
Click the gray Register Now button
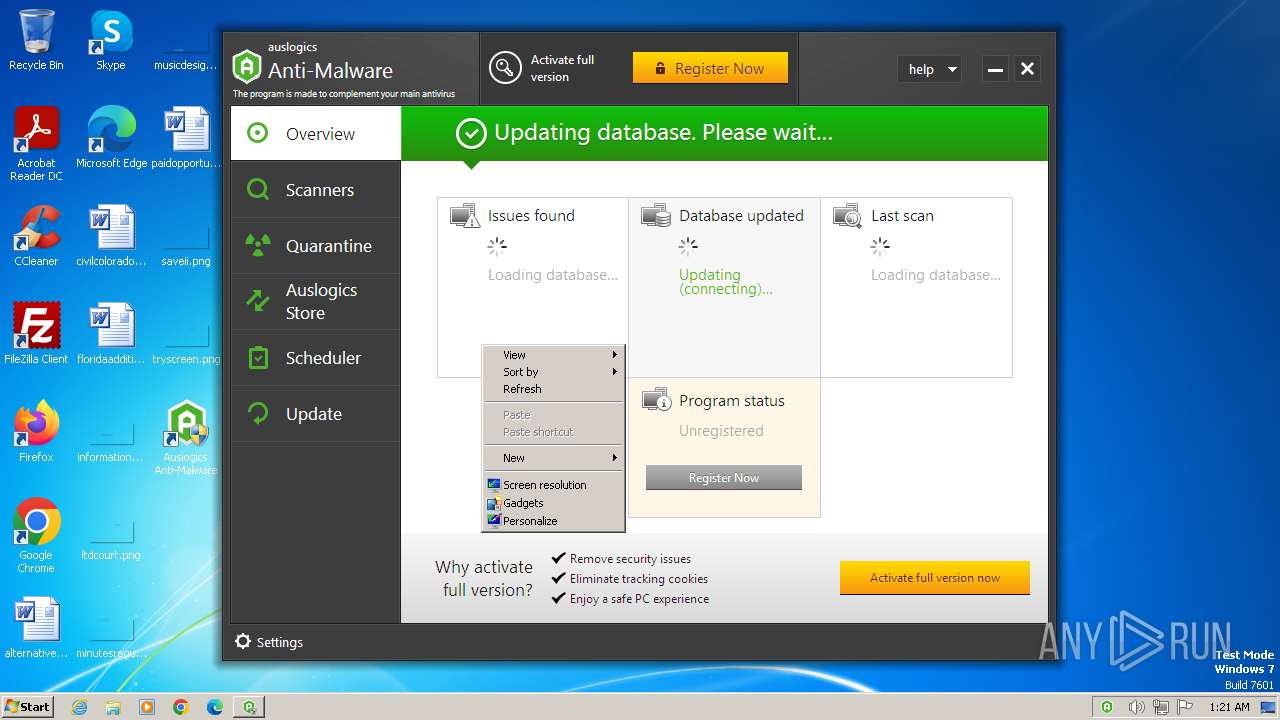click(x=724, y=478)
